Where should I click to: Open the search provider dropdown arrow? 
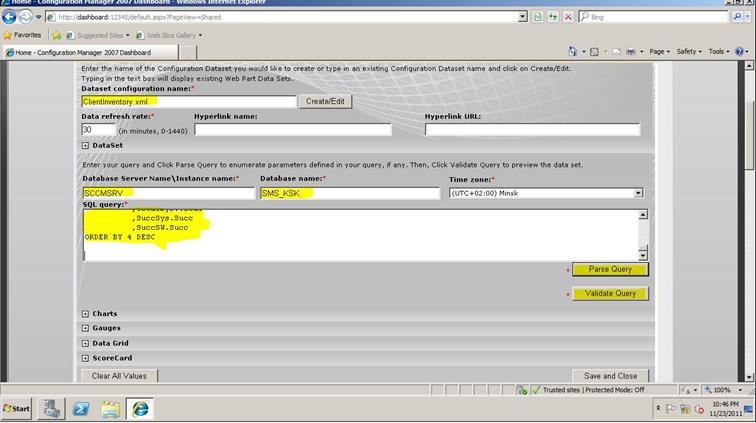[x=747, y=17]
